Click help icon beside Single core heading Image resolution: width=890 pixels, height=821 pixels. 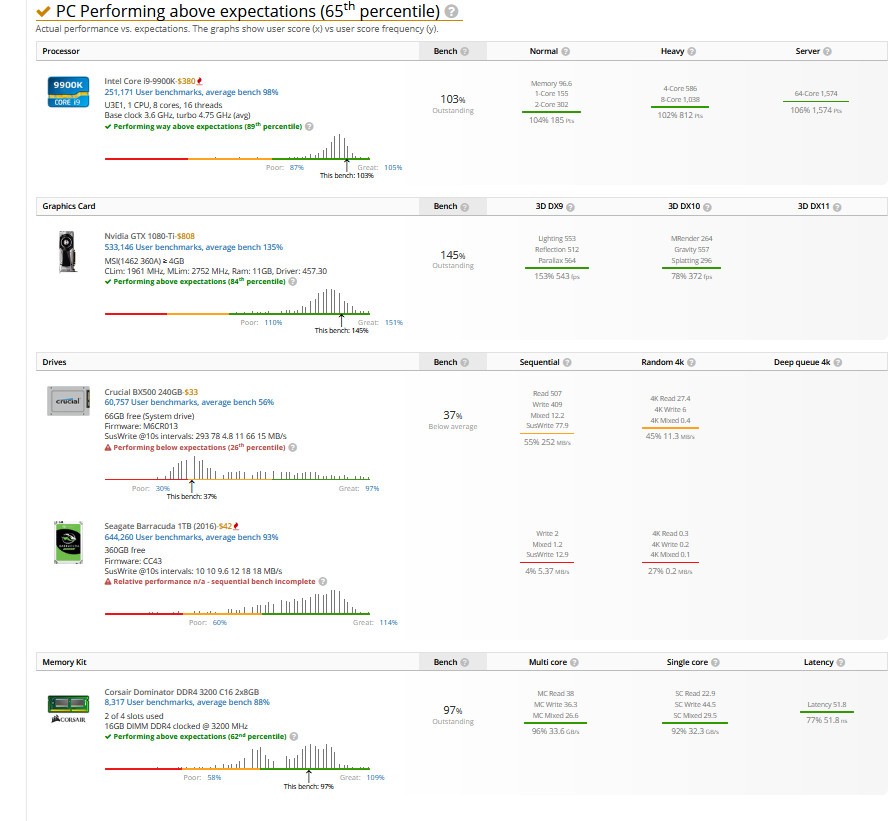tap(715, 662)
